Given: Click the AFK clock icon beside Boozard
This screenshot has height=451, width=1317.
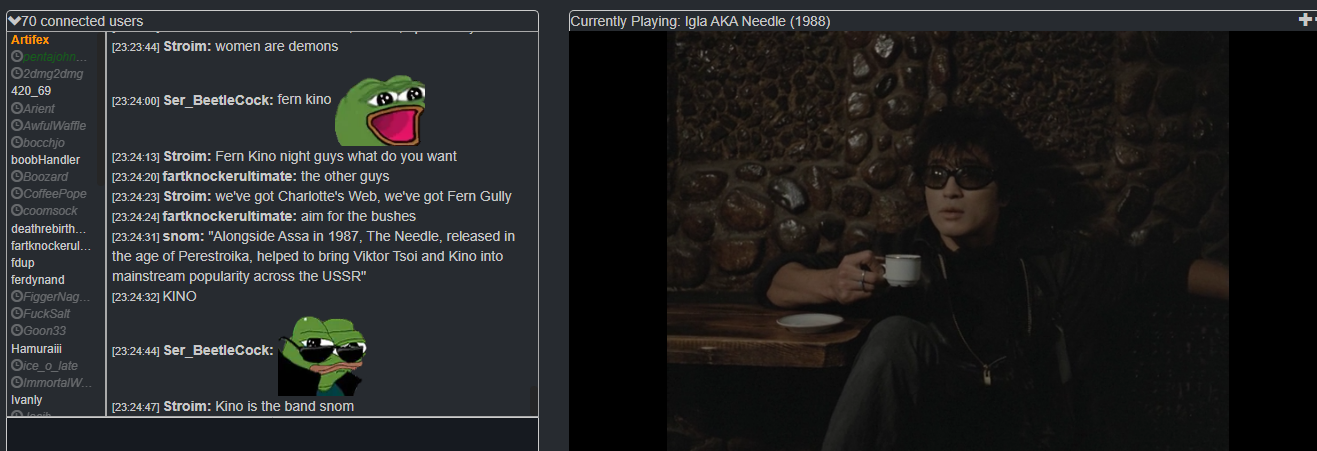Looking at the screenshot, I should point(17,176).
